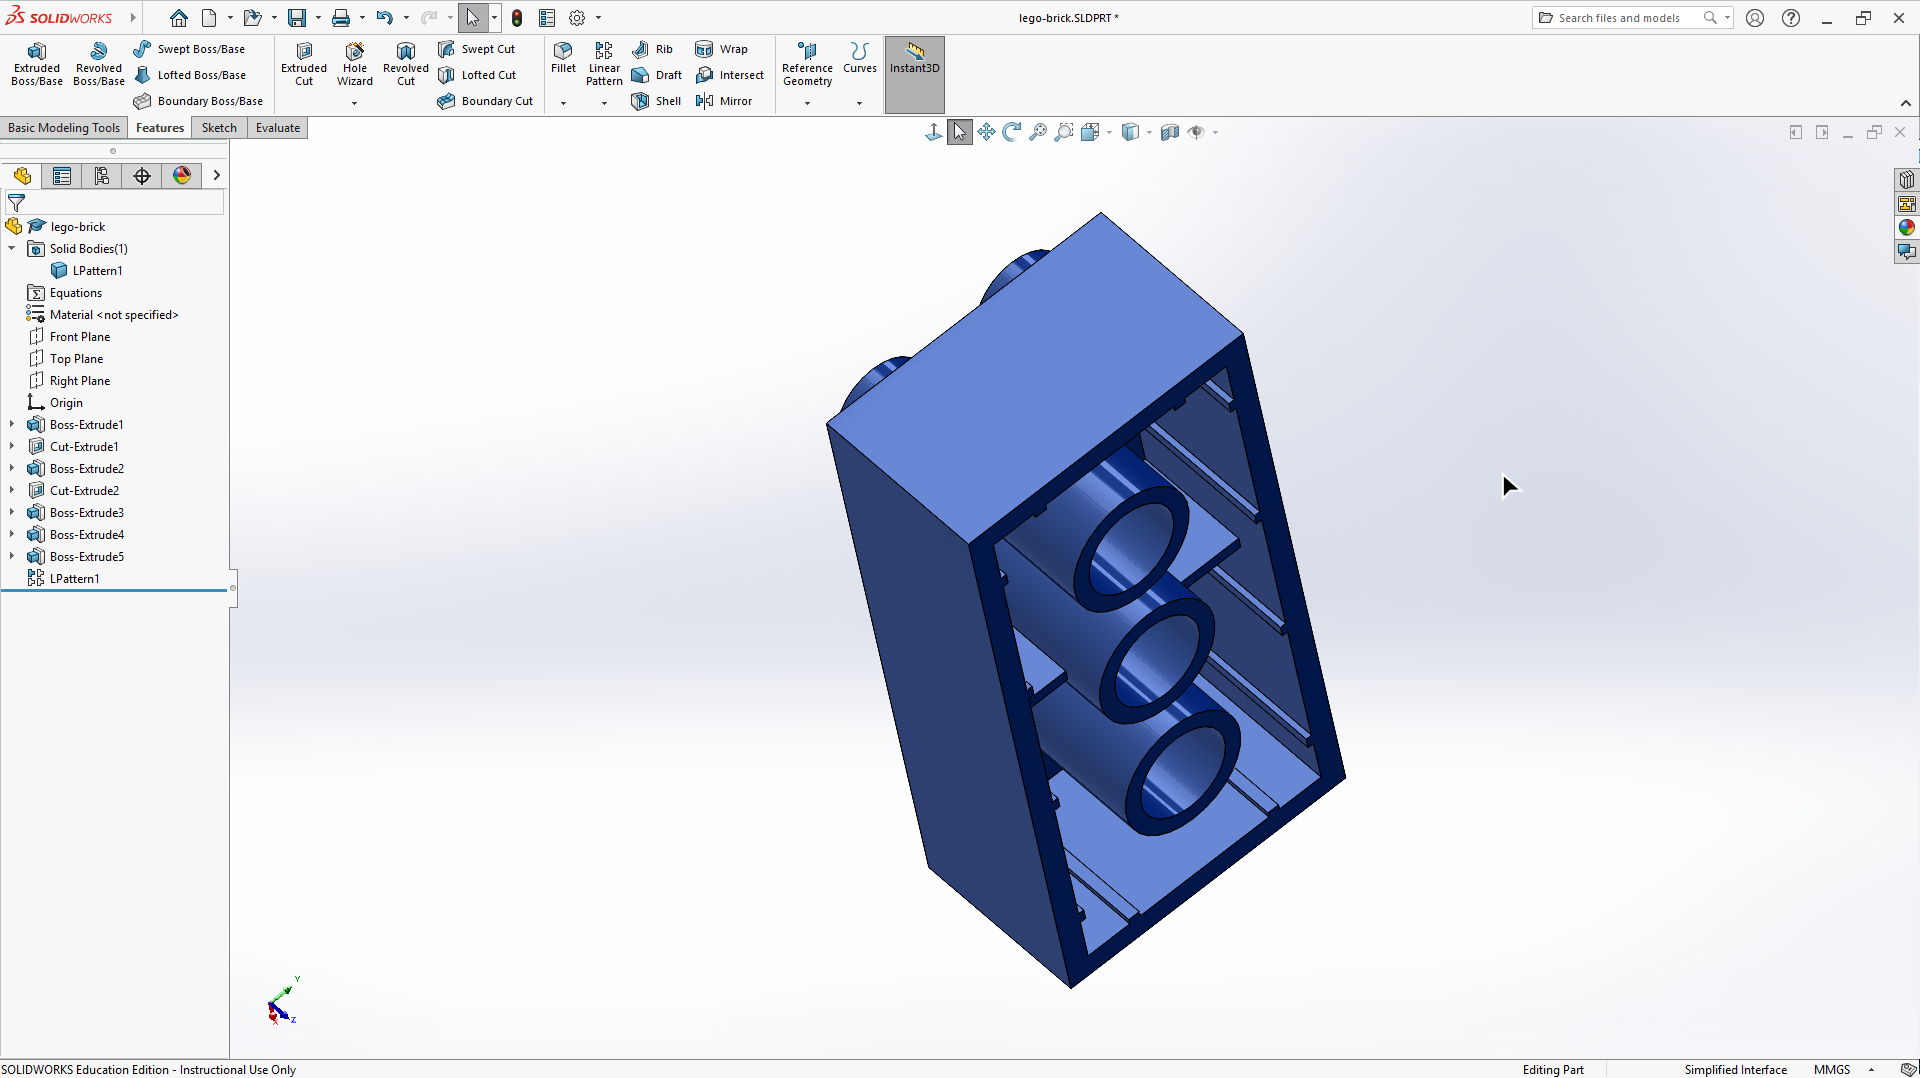This screenshot has height=1078, width=1920.
Task: Open the Reference Geometry dropdown
Action: click(x=807, y=102)
